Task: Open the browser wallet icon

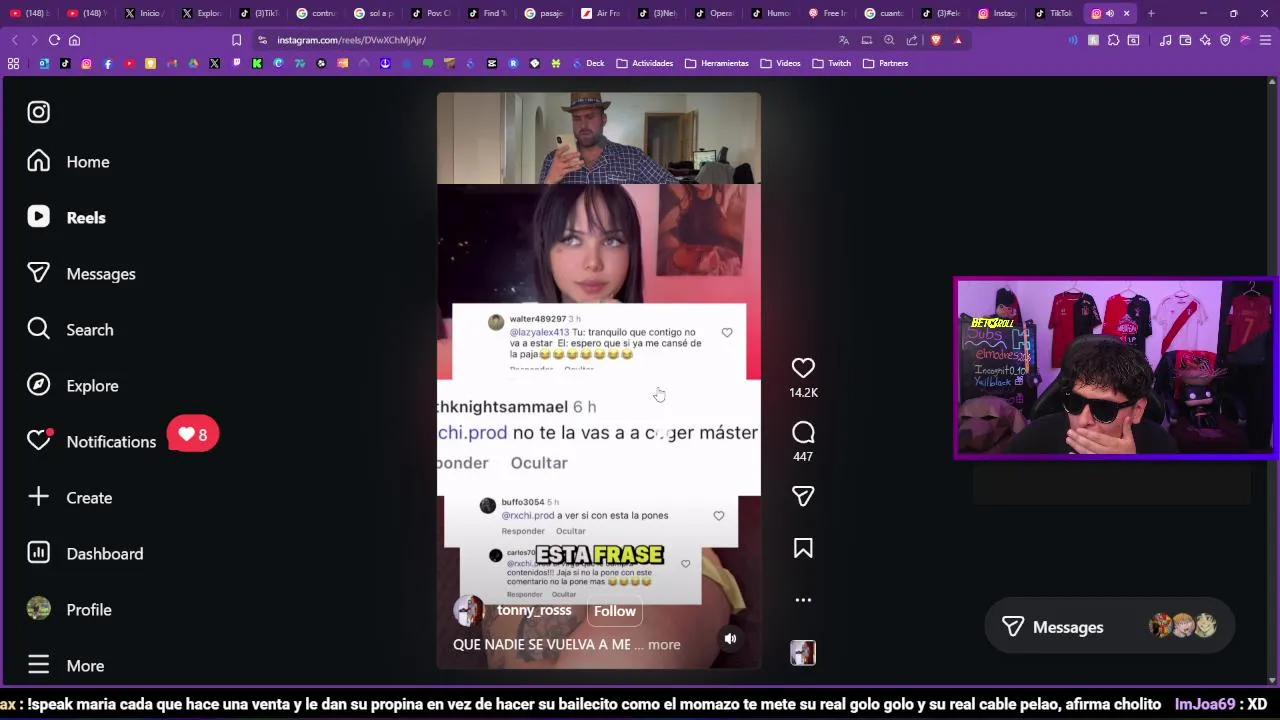Action: tap(1185, 40)
